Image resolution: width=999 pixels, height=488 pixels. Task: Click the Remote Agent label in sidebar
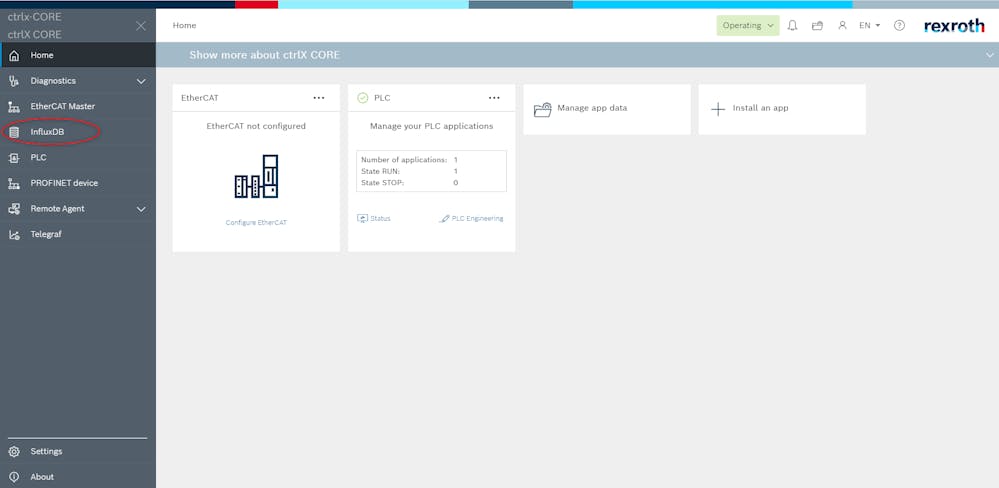click(57, 209)
